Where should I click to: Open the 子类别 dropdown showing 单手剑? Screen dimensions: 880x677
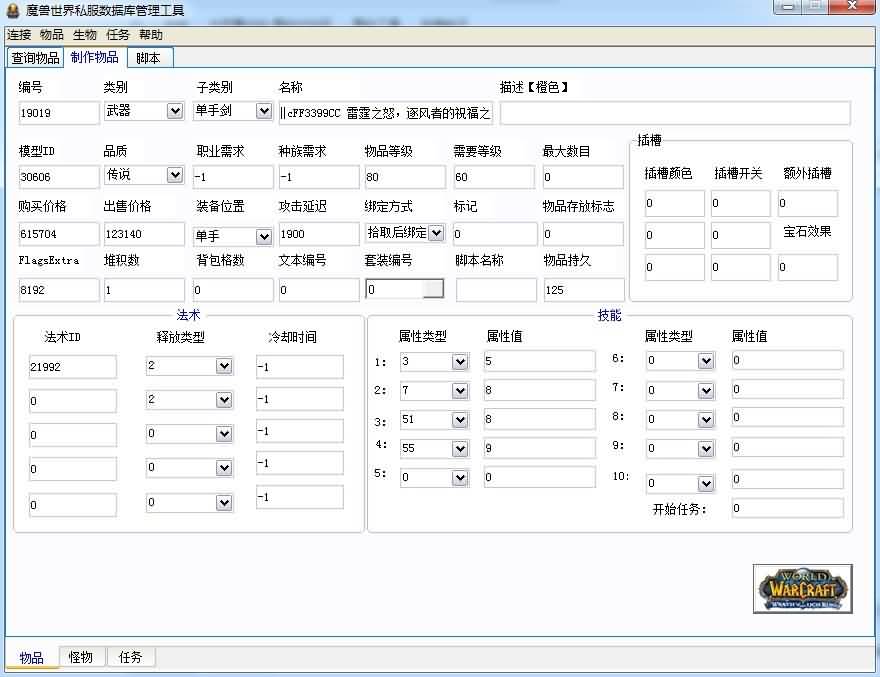tap(264, 111)
